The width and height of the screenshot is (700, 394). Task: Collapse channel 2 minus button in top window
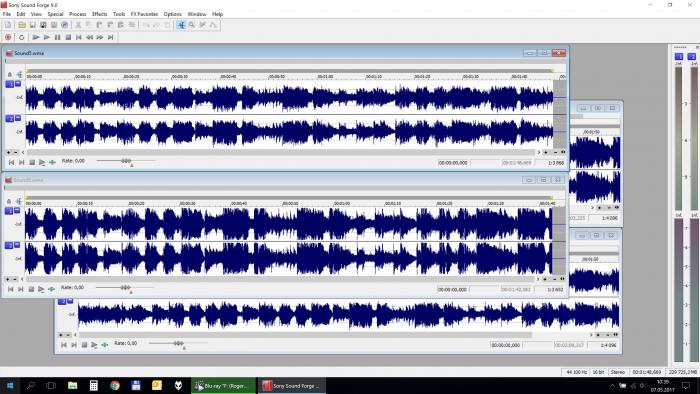(18, 118)
